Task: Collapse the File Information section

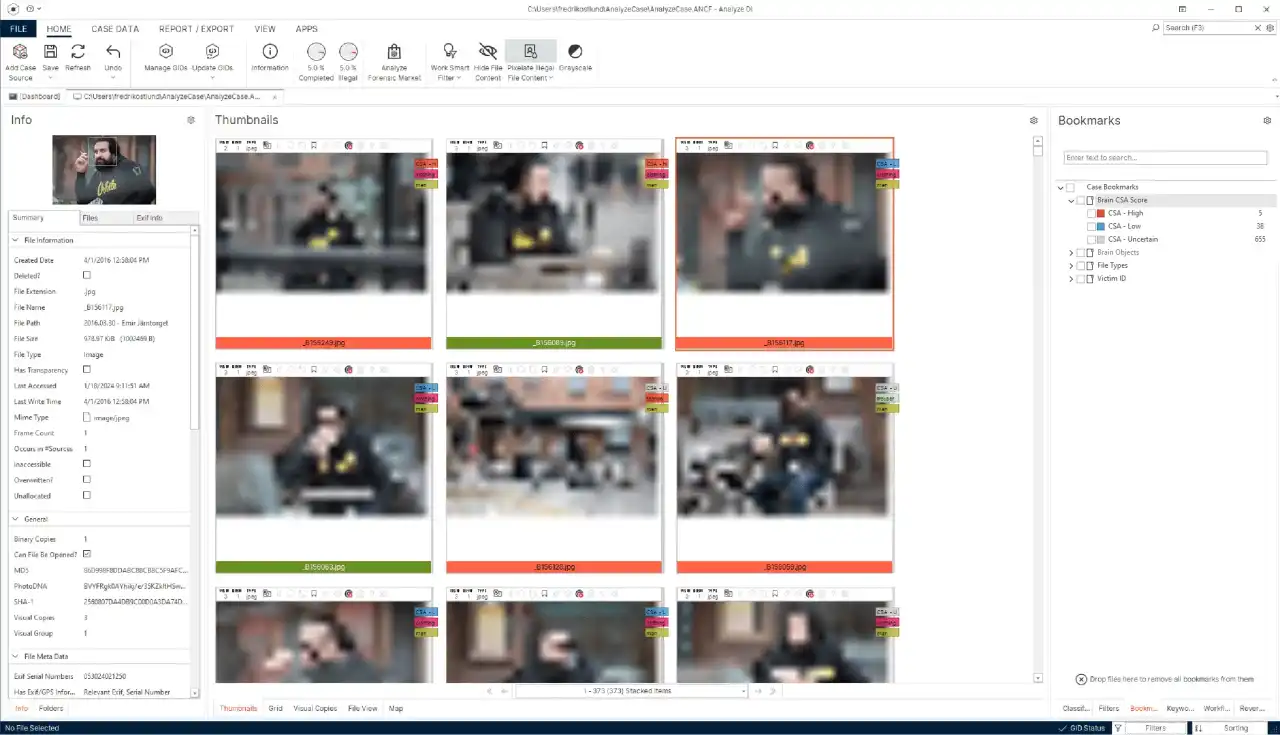Action: point(16,241)
